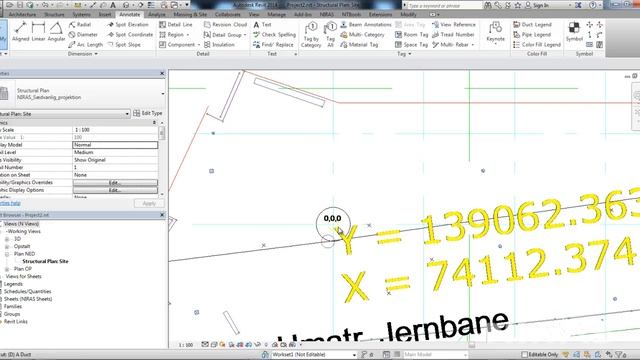Add a Tread Number annotation
This screenshot has height=360, width=640.
click(x=453, y=35)
